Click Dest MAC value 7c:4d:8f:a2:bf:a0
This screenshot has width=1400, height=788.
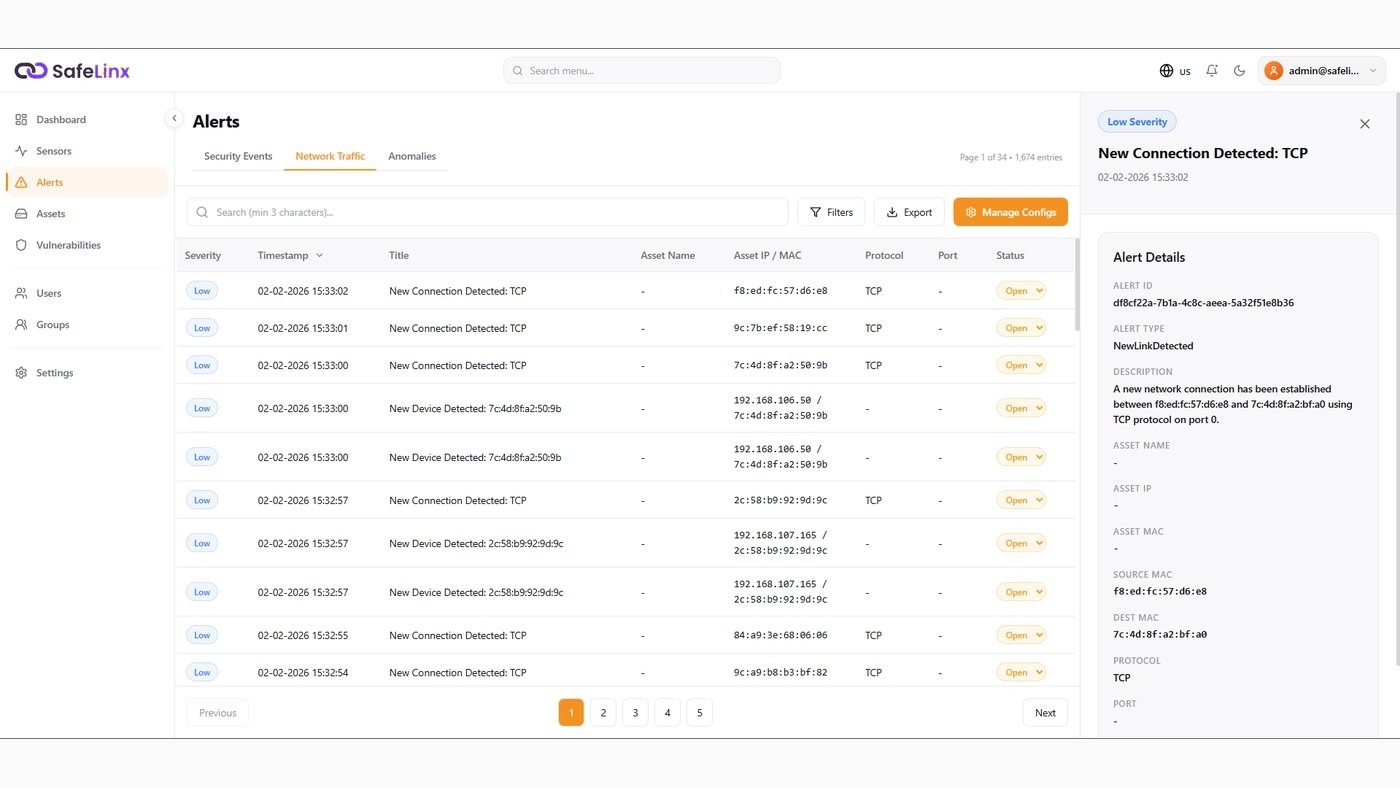(1160, 634)
